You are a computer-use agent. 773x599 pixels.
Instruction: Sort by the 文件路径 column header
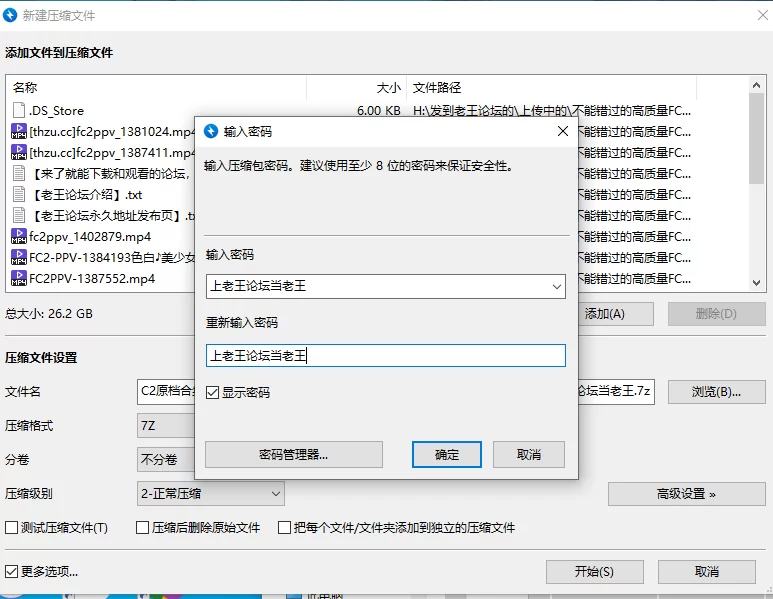552,87
